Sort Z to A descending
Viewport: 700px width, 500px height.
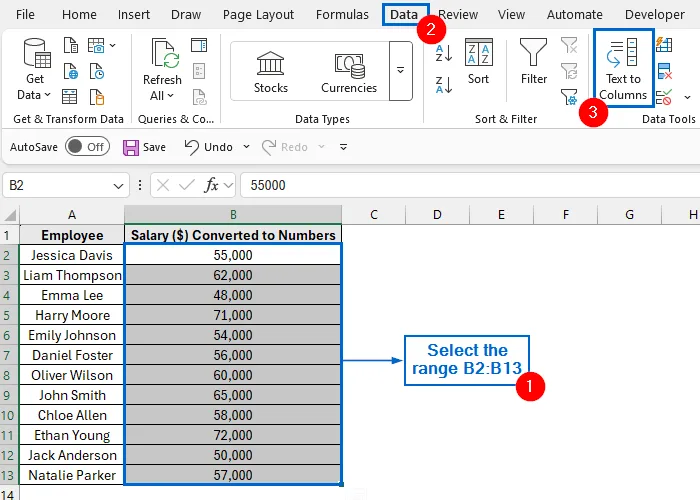(x=444, y=85)
